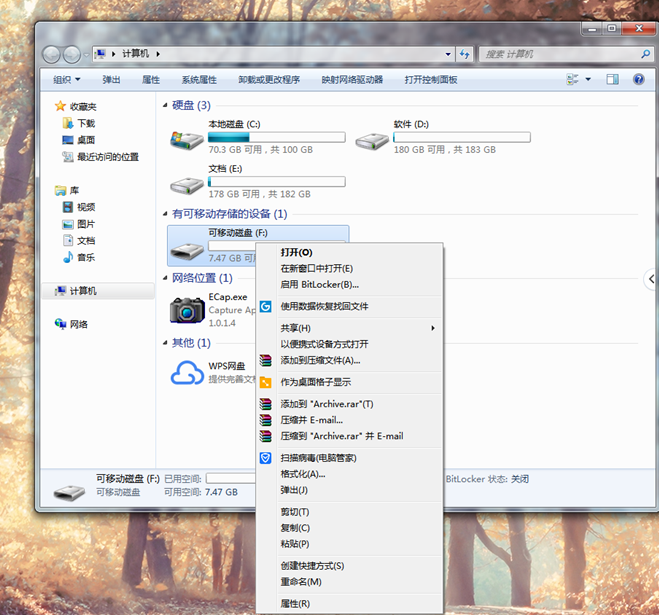Open the WPS网盘 cloud icon
The height and width of the screenshot is (615, 659).
pyautogui.click(x=186, y=373)
